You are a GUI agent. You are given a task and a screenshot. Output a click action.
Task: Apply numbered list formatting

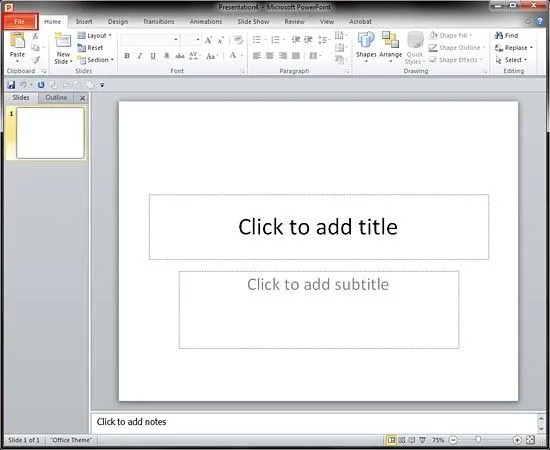[276, 40]
